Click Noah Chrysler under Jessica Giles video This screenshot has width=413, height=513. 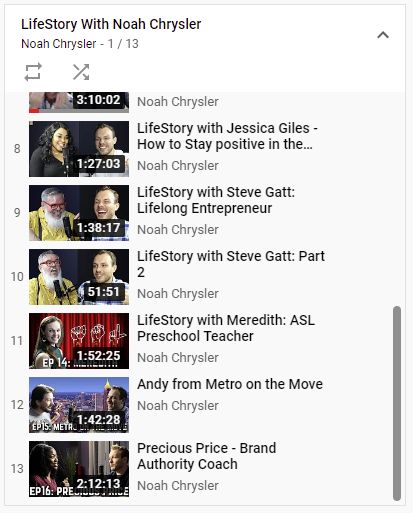pyautogui.click(x=178, y=166)
